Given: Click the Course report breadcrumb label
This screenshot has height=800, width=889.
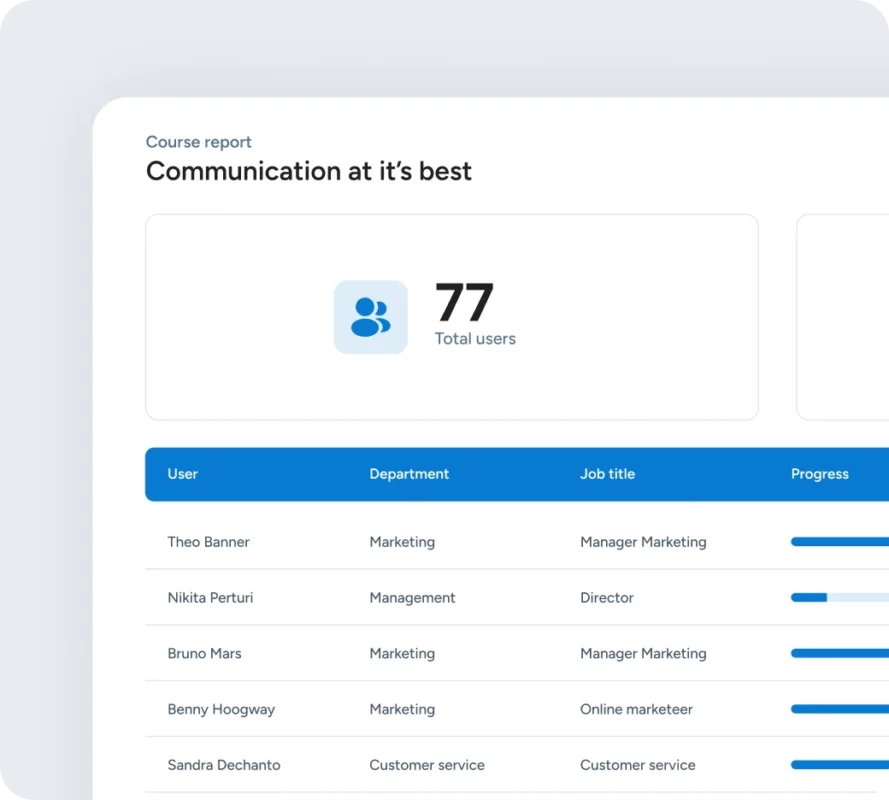Looking at the screenshot, I should coord(199,142).
